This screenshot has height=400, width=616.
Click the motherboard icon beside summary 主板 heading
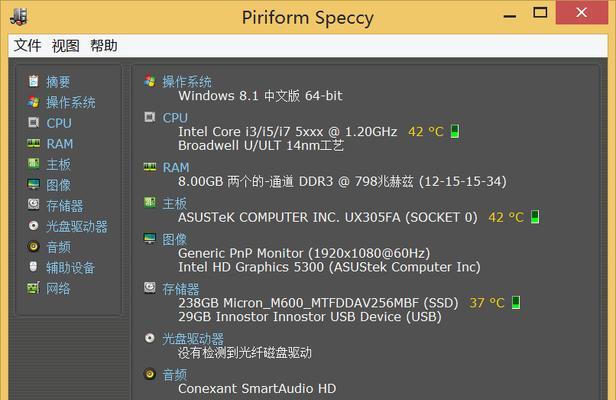[x=150, y=202]
